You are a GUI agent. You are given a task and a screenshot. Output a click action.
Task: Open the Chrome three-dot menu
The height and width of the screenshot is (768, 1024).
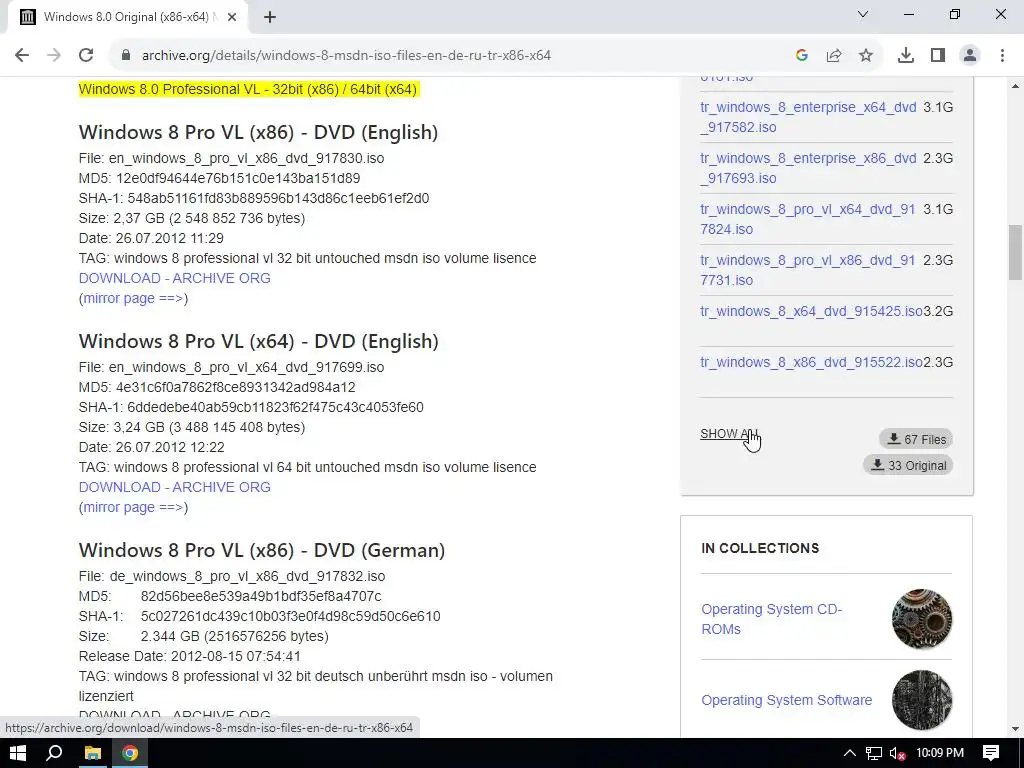pos(1002,56)
